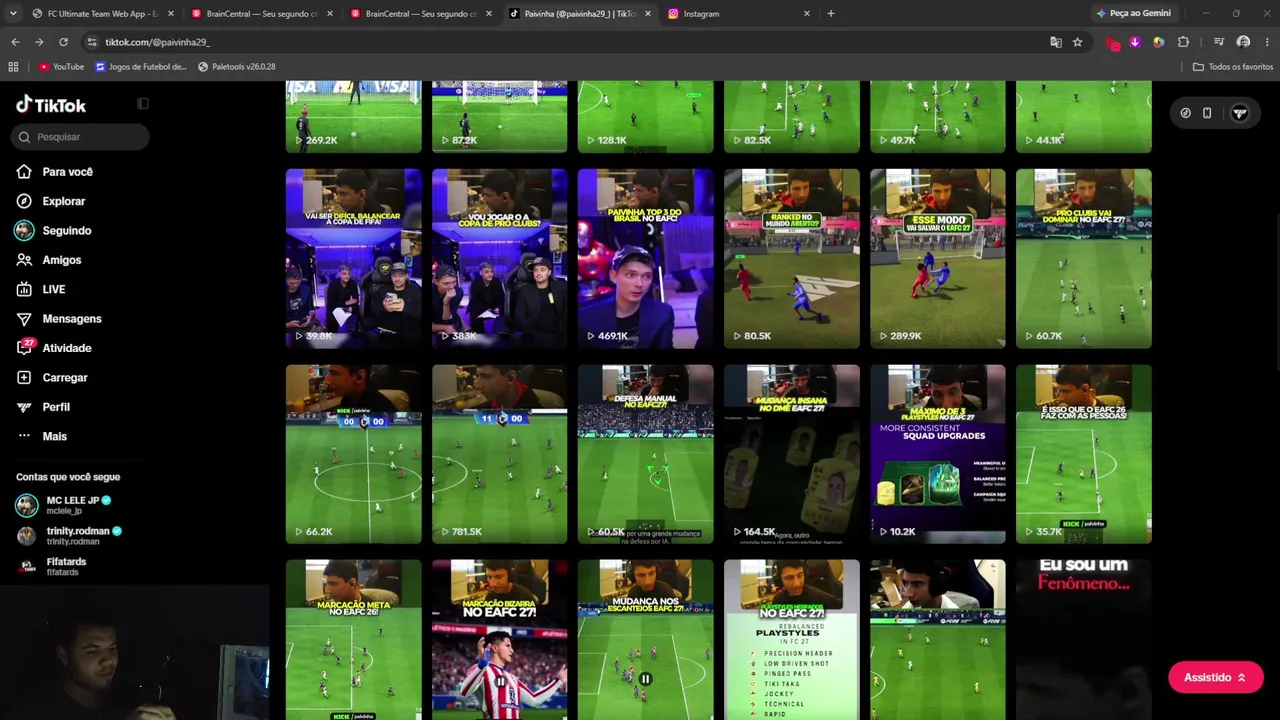Click the TikTok coins icon at top right

click(x=1185, y=113)
